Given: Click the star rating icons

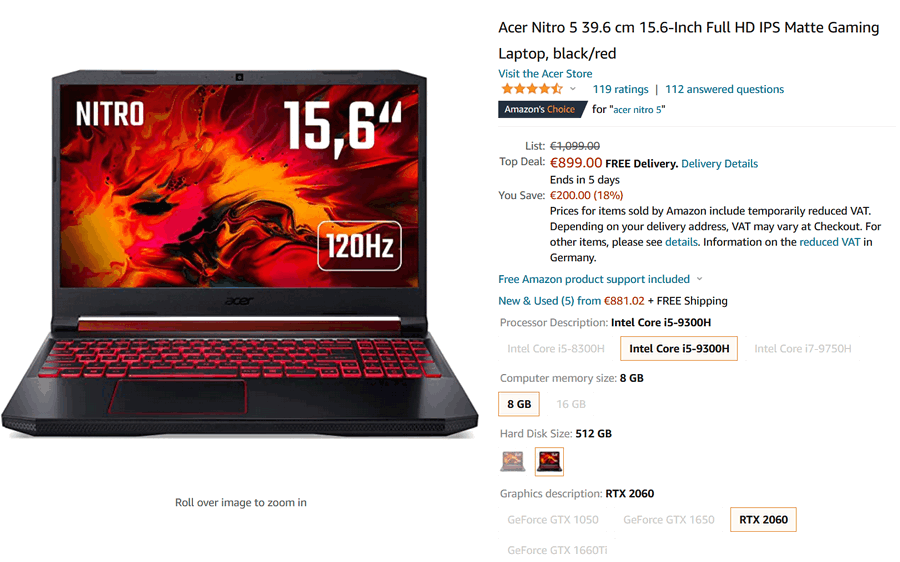Looking at the screenshot, I should pos(532,89).
